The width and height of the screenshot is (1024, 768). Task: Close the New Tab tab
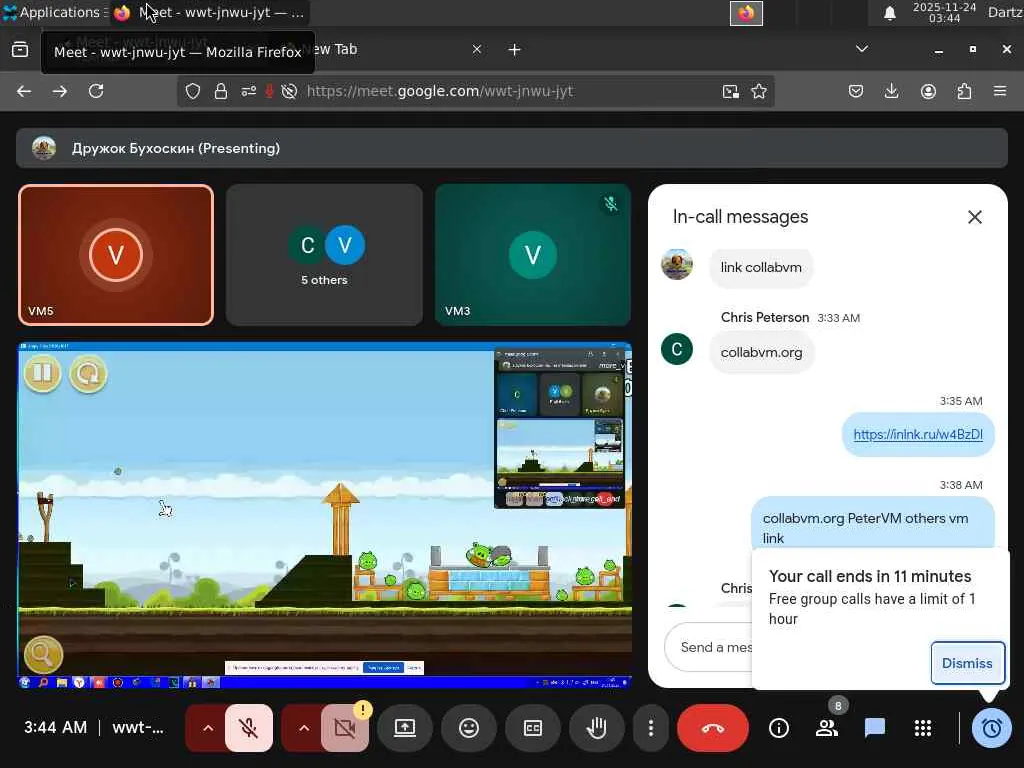coord(477,50)
